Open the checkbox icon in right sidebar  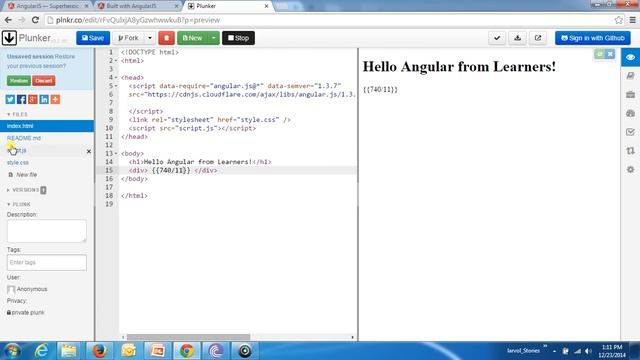click(630, 132)
